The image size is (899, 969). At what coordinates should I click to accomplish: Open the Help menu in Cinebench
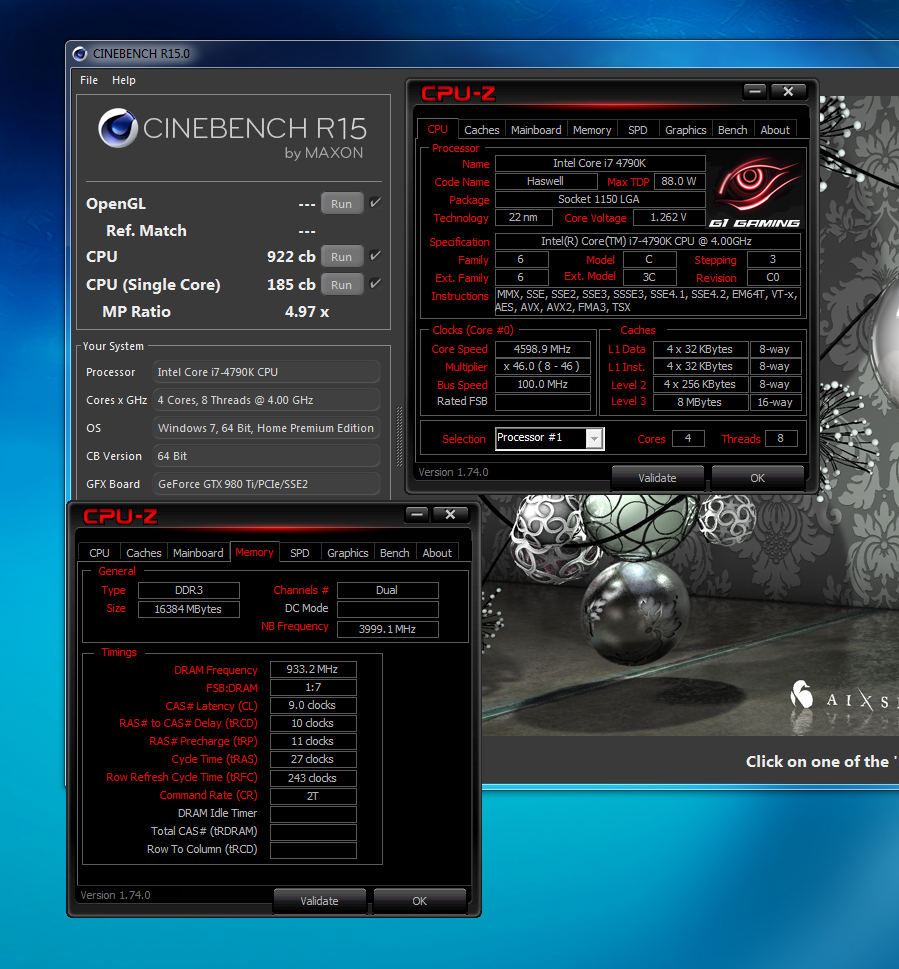pos(124,80)
